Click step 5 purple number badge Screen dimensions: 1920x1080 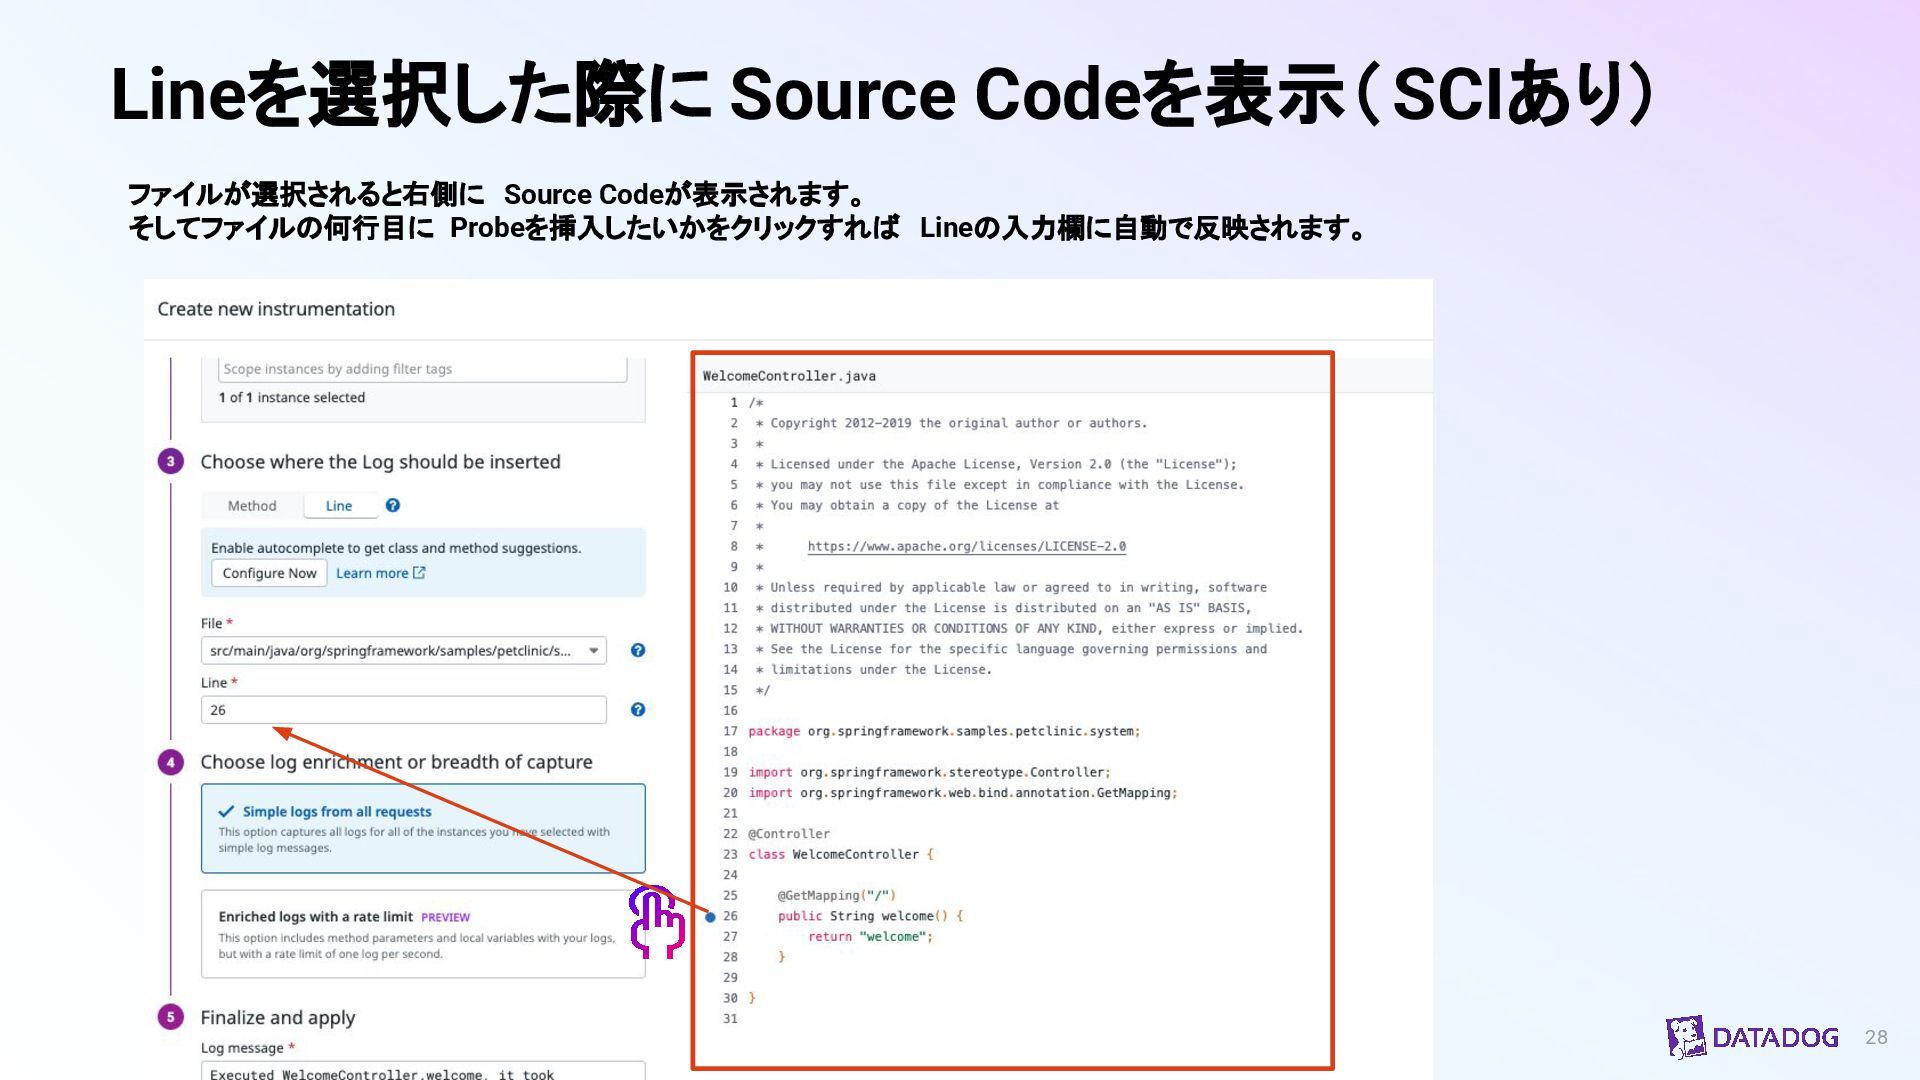click(x=171, y=1018)
